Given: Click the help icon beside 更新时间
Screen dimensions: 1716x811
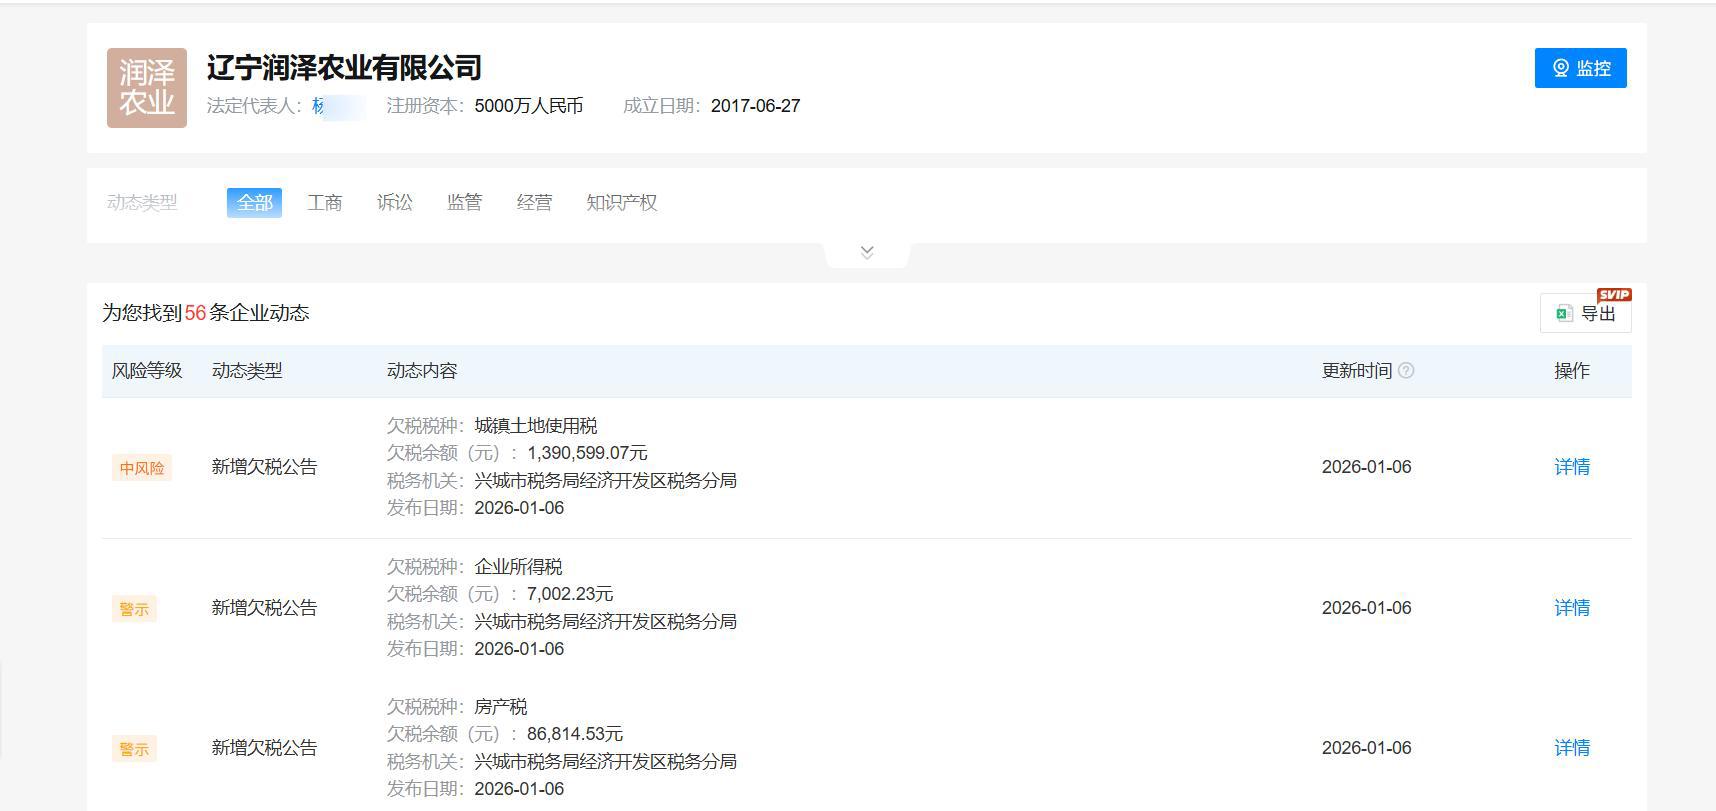Looking at the screenshot, I should click(1406, 371).
